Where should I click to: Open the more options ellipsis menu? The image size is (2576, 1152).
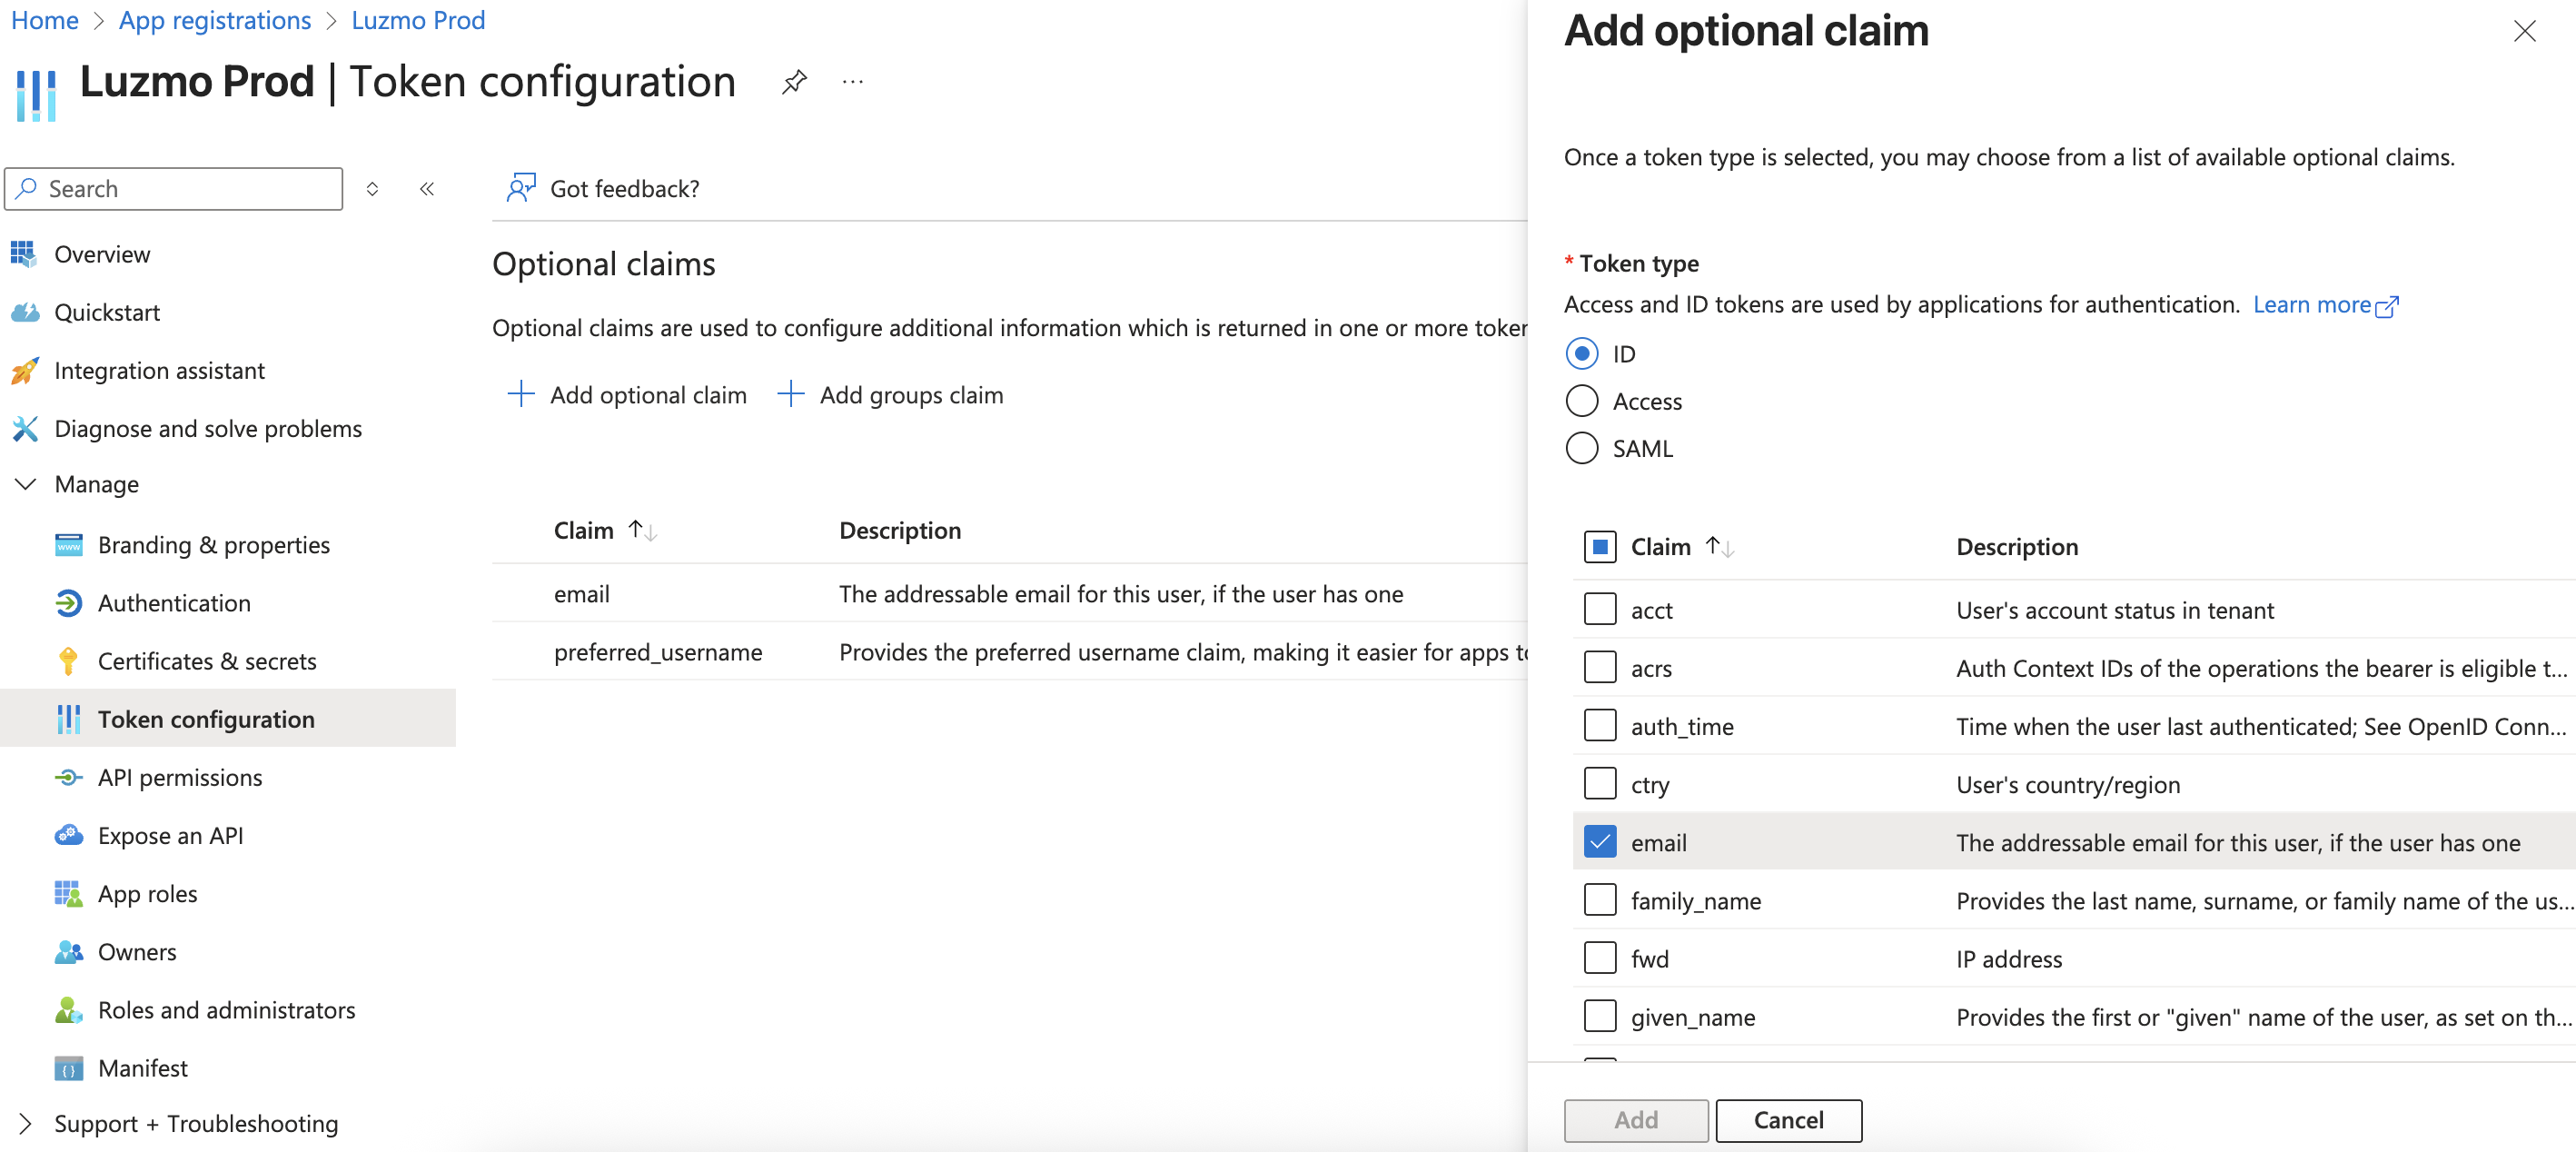(x=852, y=82)
